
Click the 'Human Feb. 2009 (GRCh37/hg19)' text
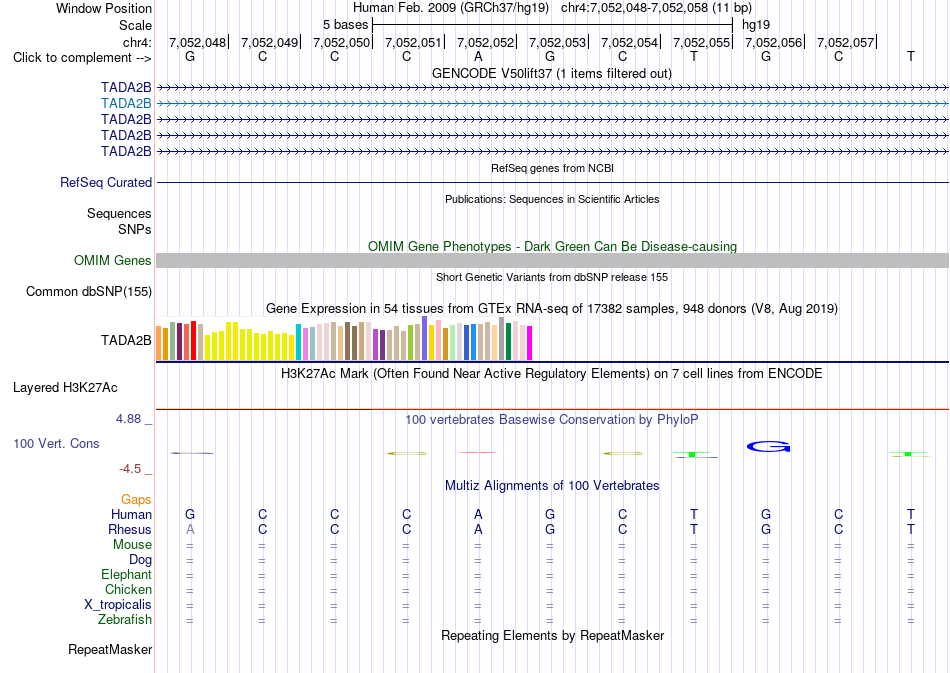pyautogui.click(x=451, y=8)
